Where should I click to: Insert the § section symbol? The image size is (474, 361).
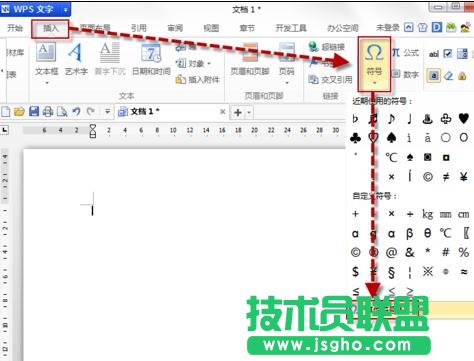click(x=392, y=272)
